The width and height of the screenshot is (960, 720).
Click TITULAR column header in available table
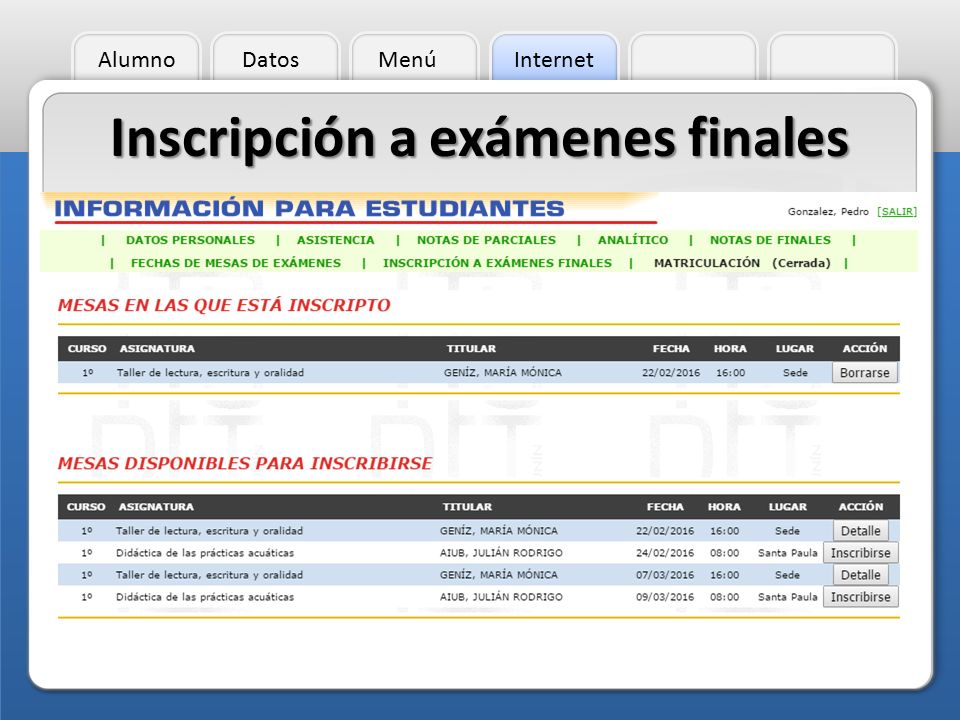click(x=467, y=507)
